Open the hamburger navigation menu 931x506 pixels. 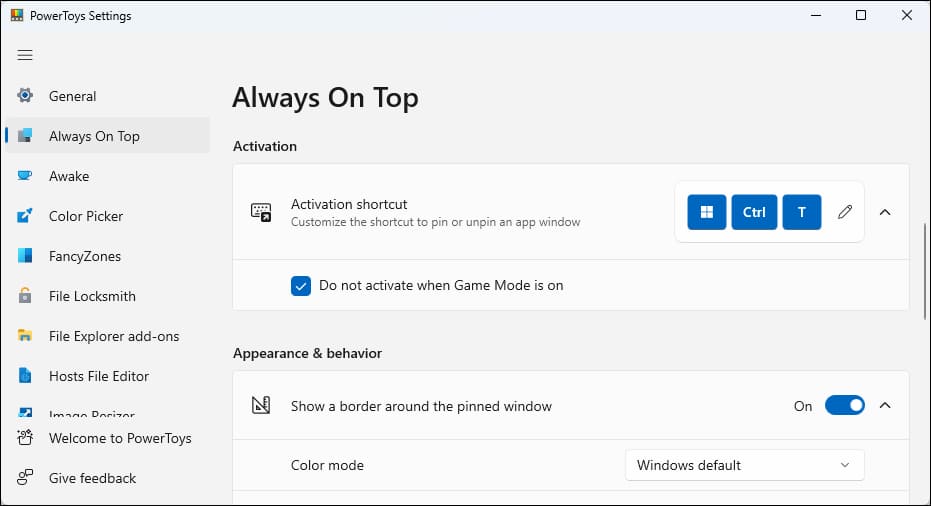click(25, 55)
